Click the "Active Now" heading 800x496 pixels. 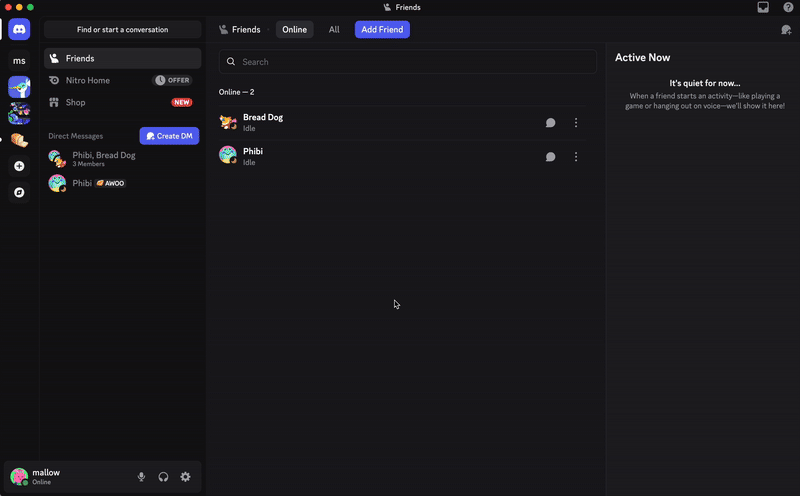(x=642, y=58)
